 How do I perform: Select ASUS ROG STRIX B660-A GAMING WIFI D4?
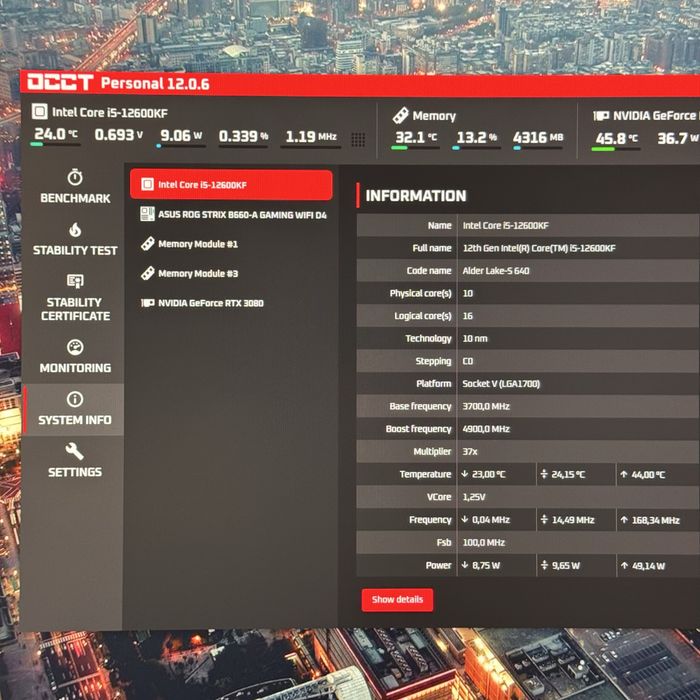233,214
